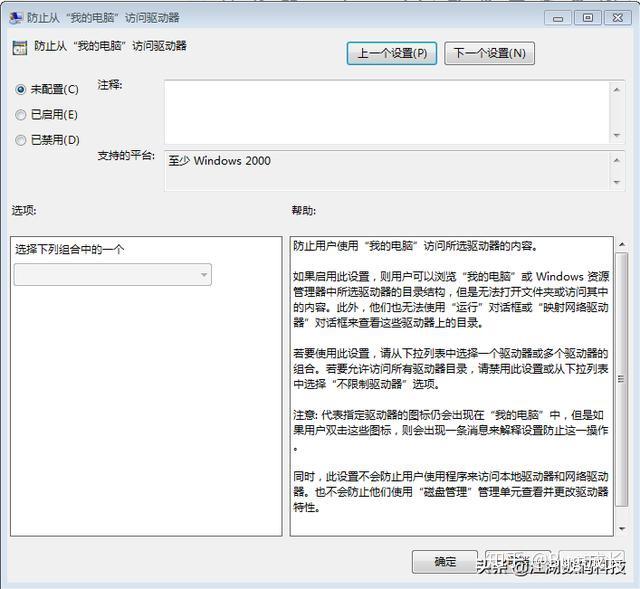Click the 下一个设置(N) button
Screen dimensions: 640x589
489,53
